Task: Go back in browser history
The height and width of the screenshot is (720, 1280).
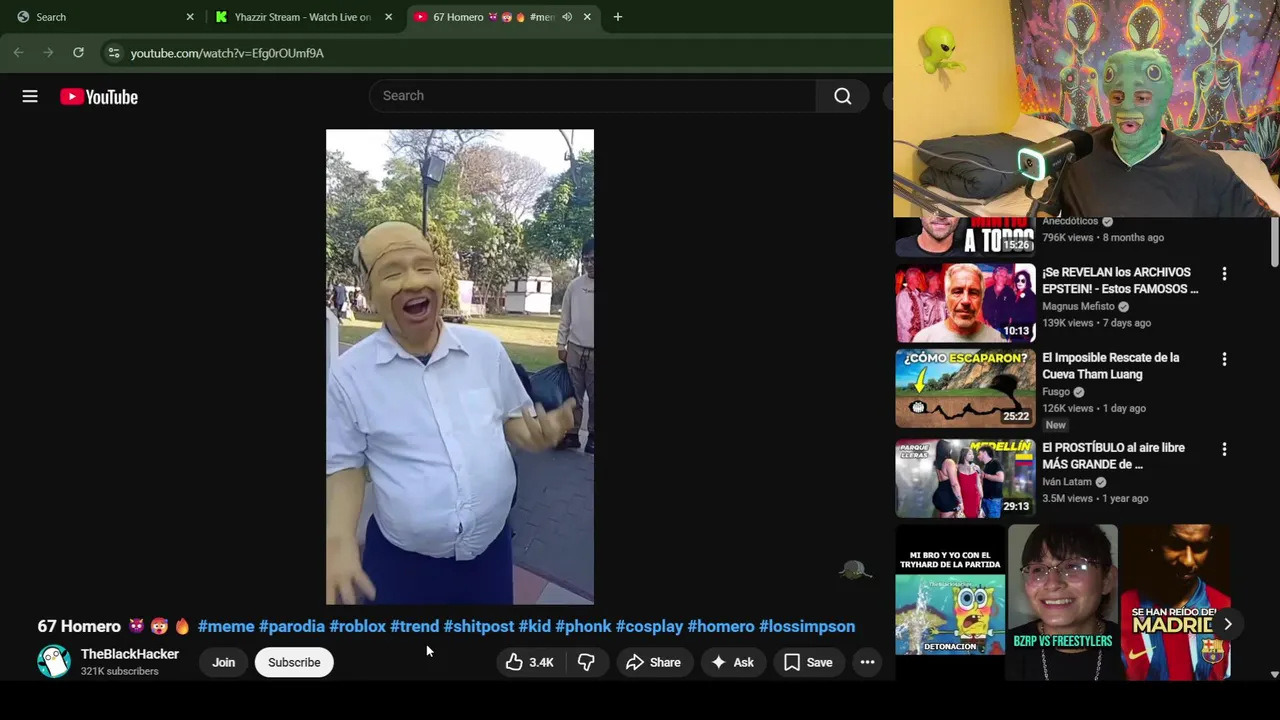Action: click(x=18, y=52)
